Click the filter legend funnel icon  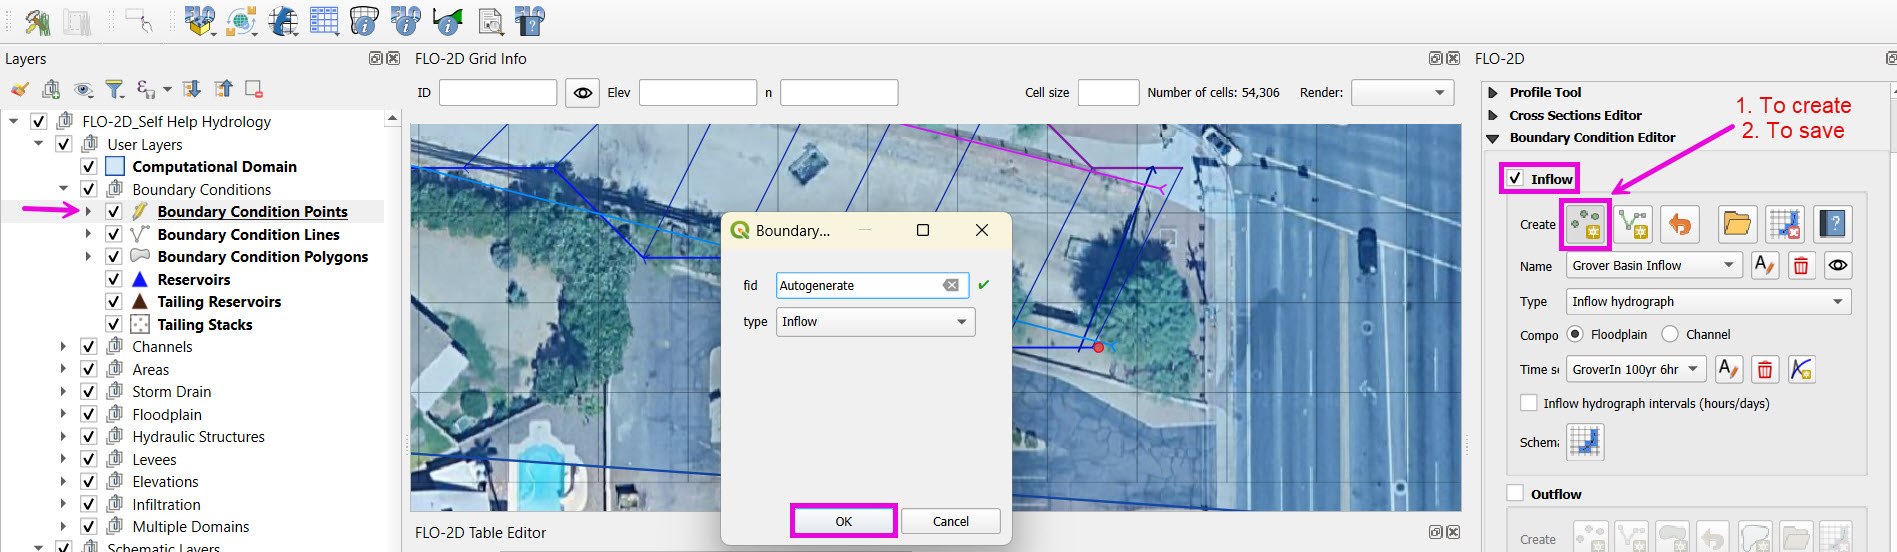pos(115,89)
